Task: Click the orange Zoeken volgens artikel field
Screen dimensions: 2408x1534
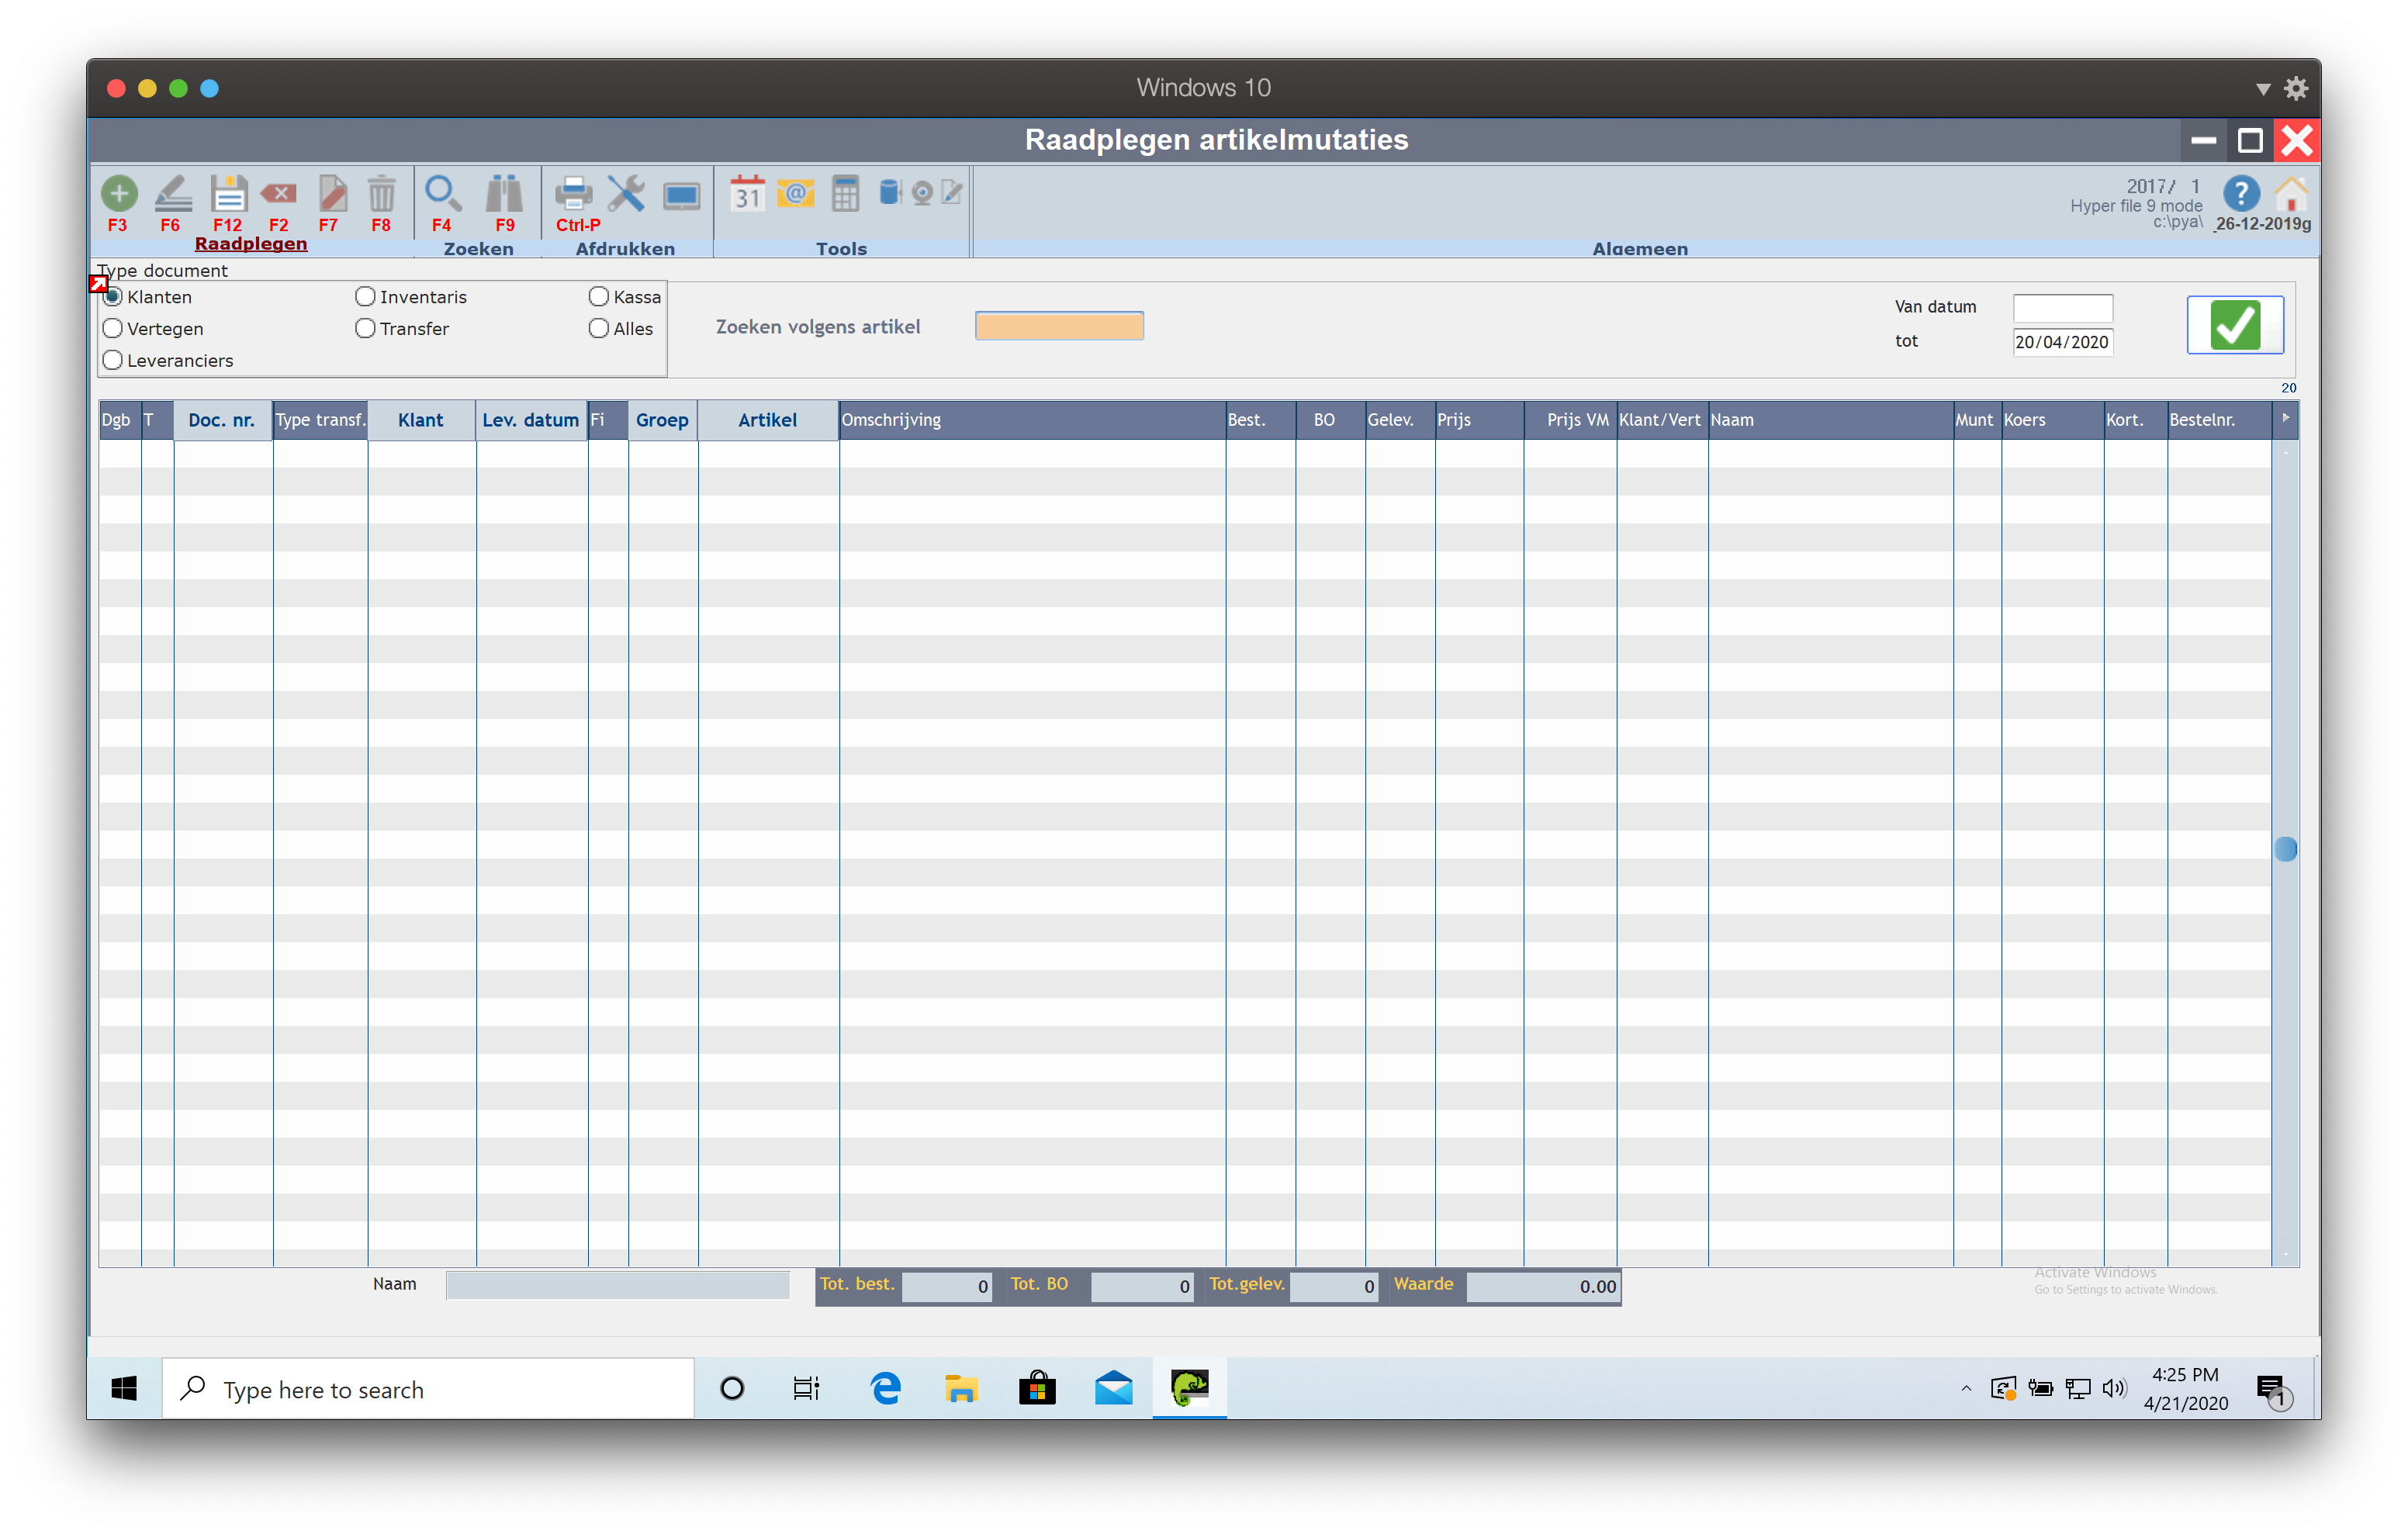Action: click(1059, 326)
